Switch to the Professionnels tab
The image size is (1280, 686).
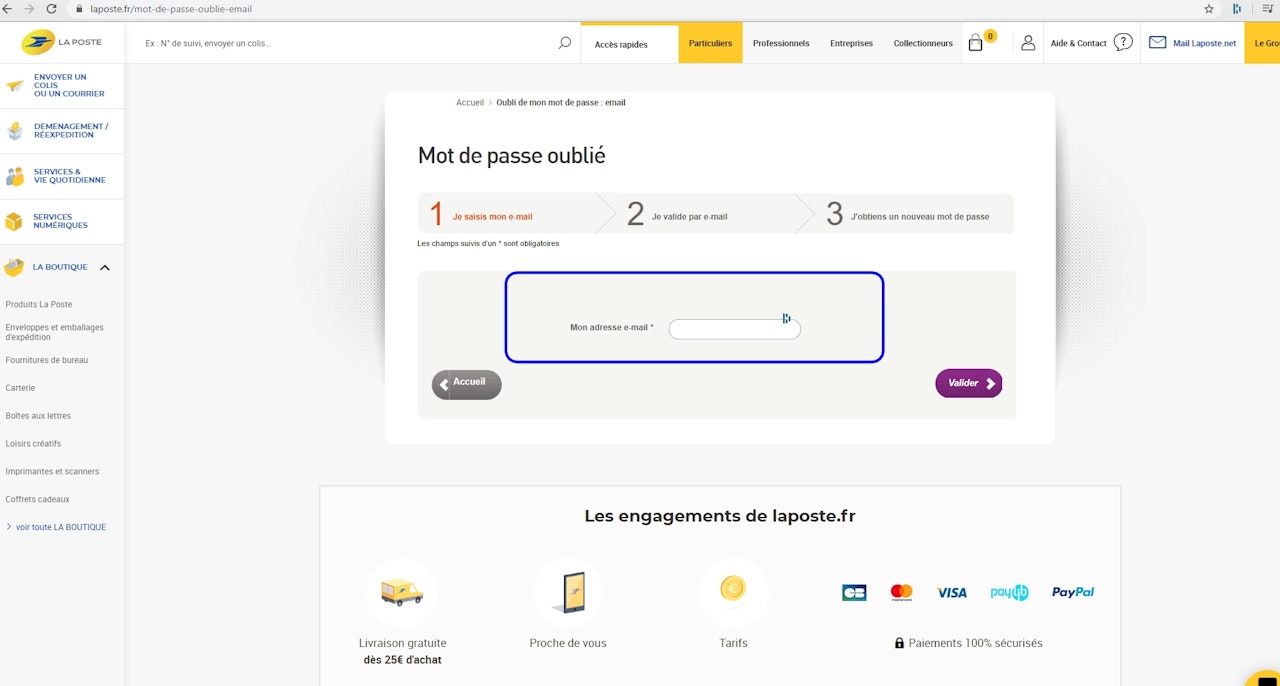coord(781,43)
